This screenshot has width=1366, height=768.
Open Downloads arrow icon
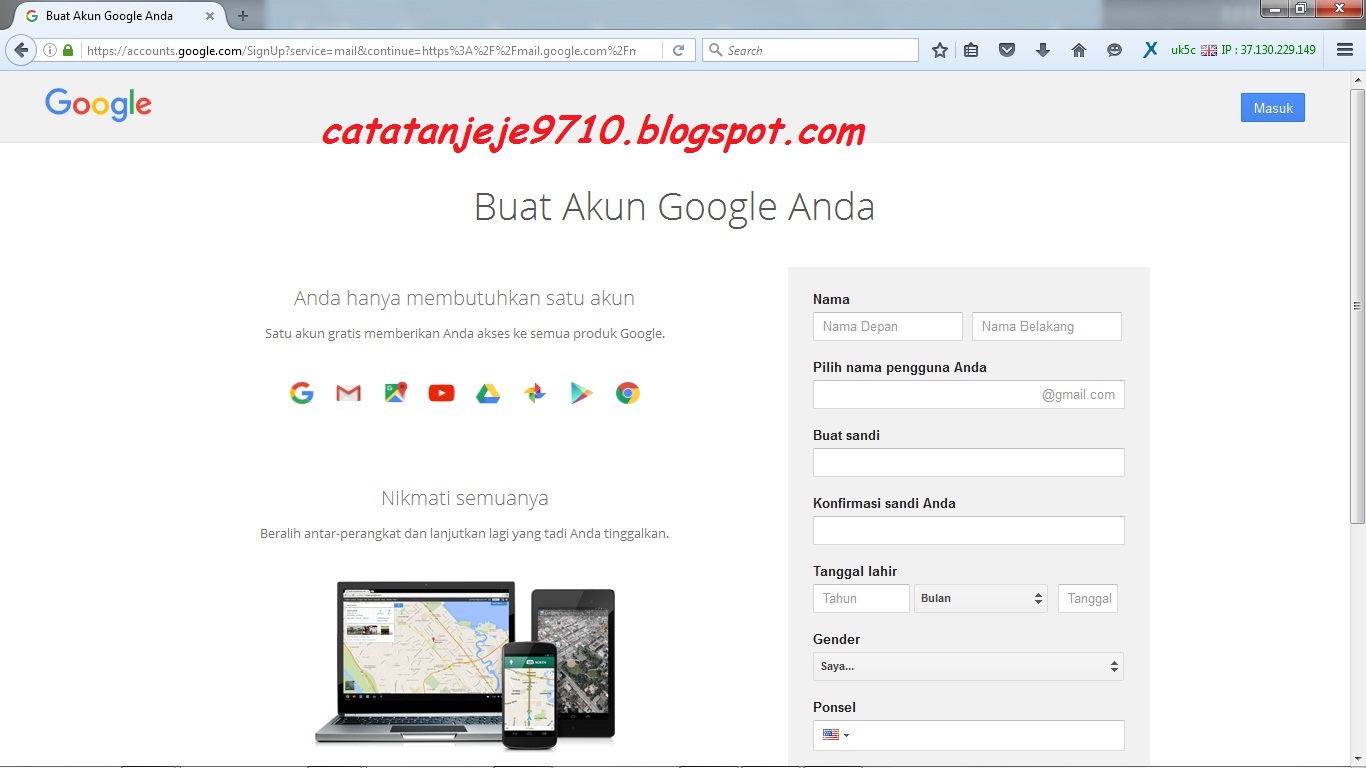(1043, 50)
